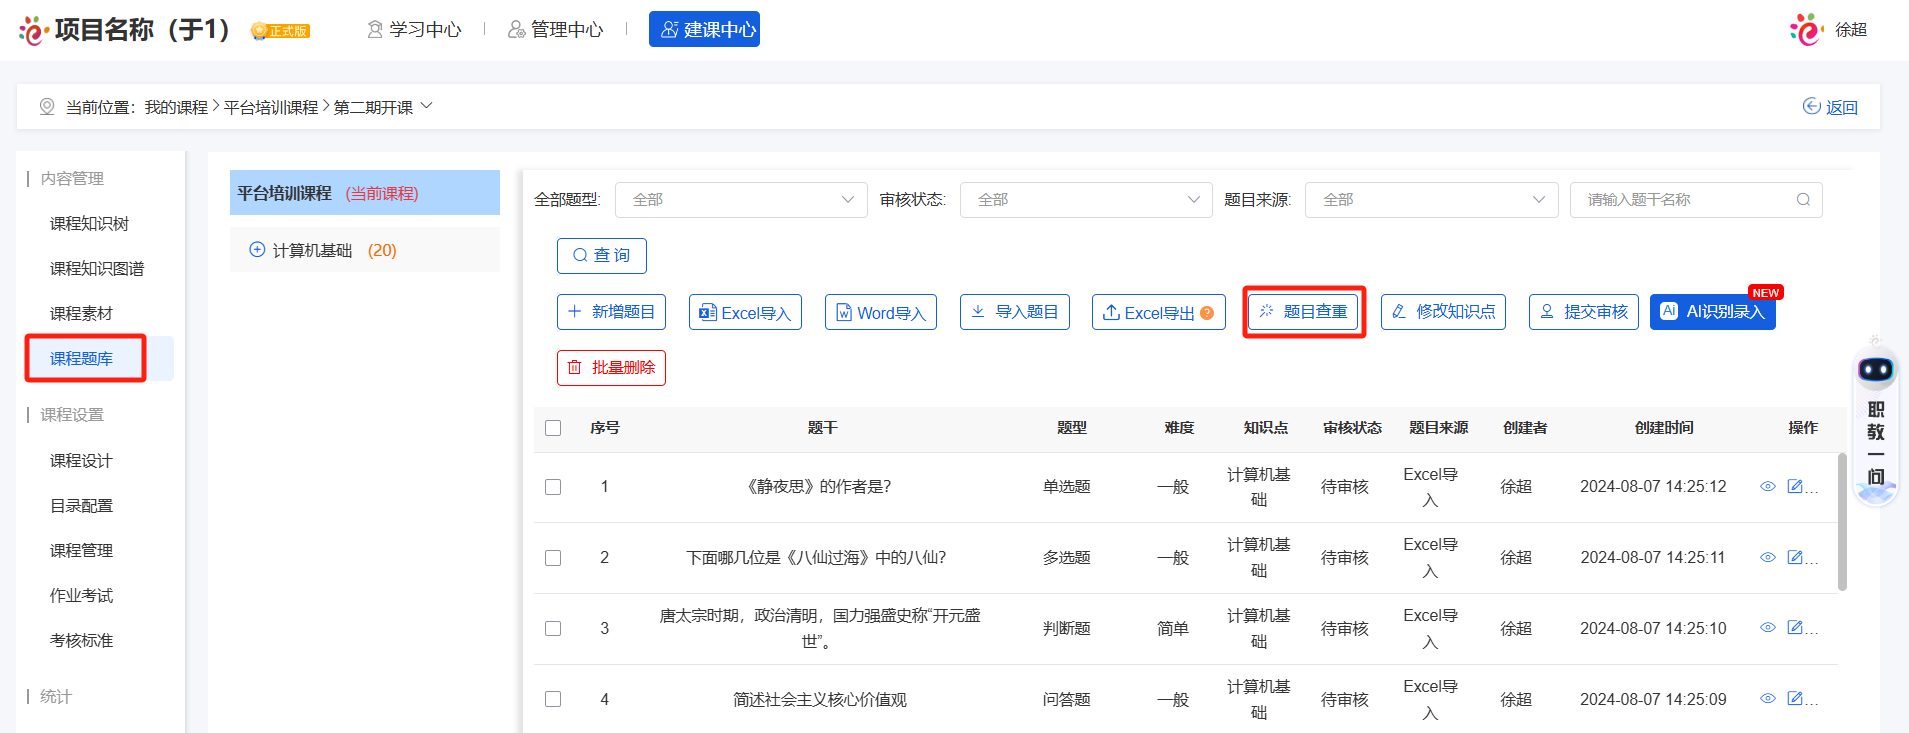This screenshot has width=1909, height=733.
Task: Switch to 建课中心 tab
Action: point(704,30)
